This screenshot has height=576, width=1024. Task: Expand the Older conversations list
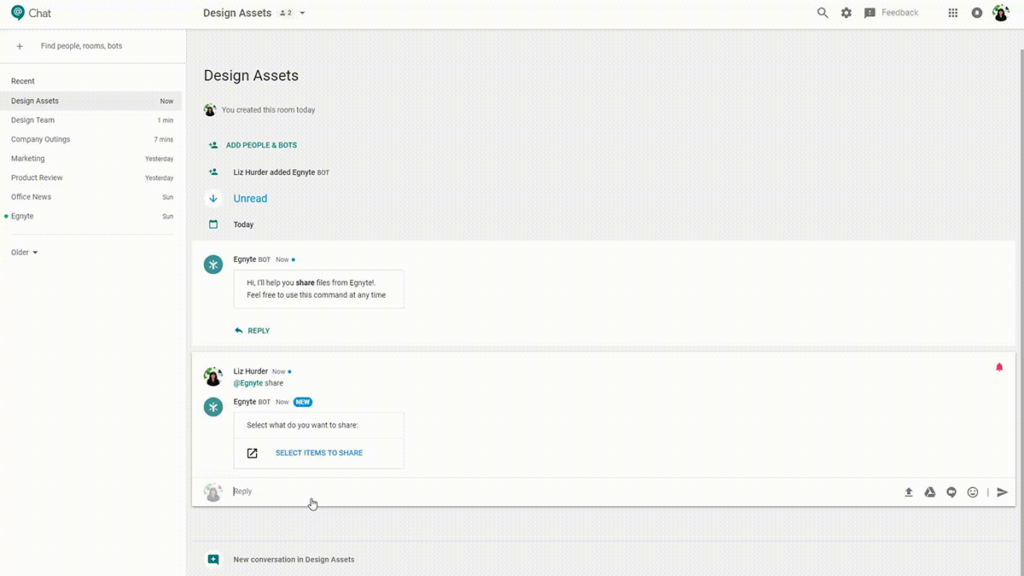(24, 252)
